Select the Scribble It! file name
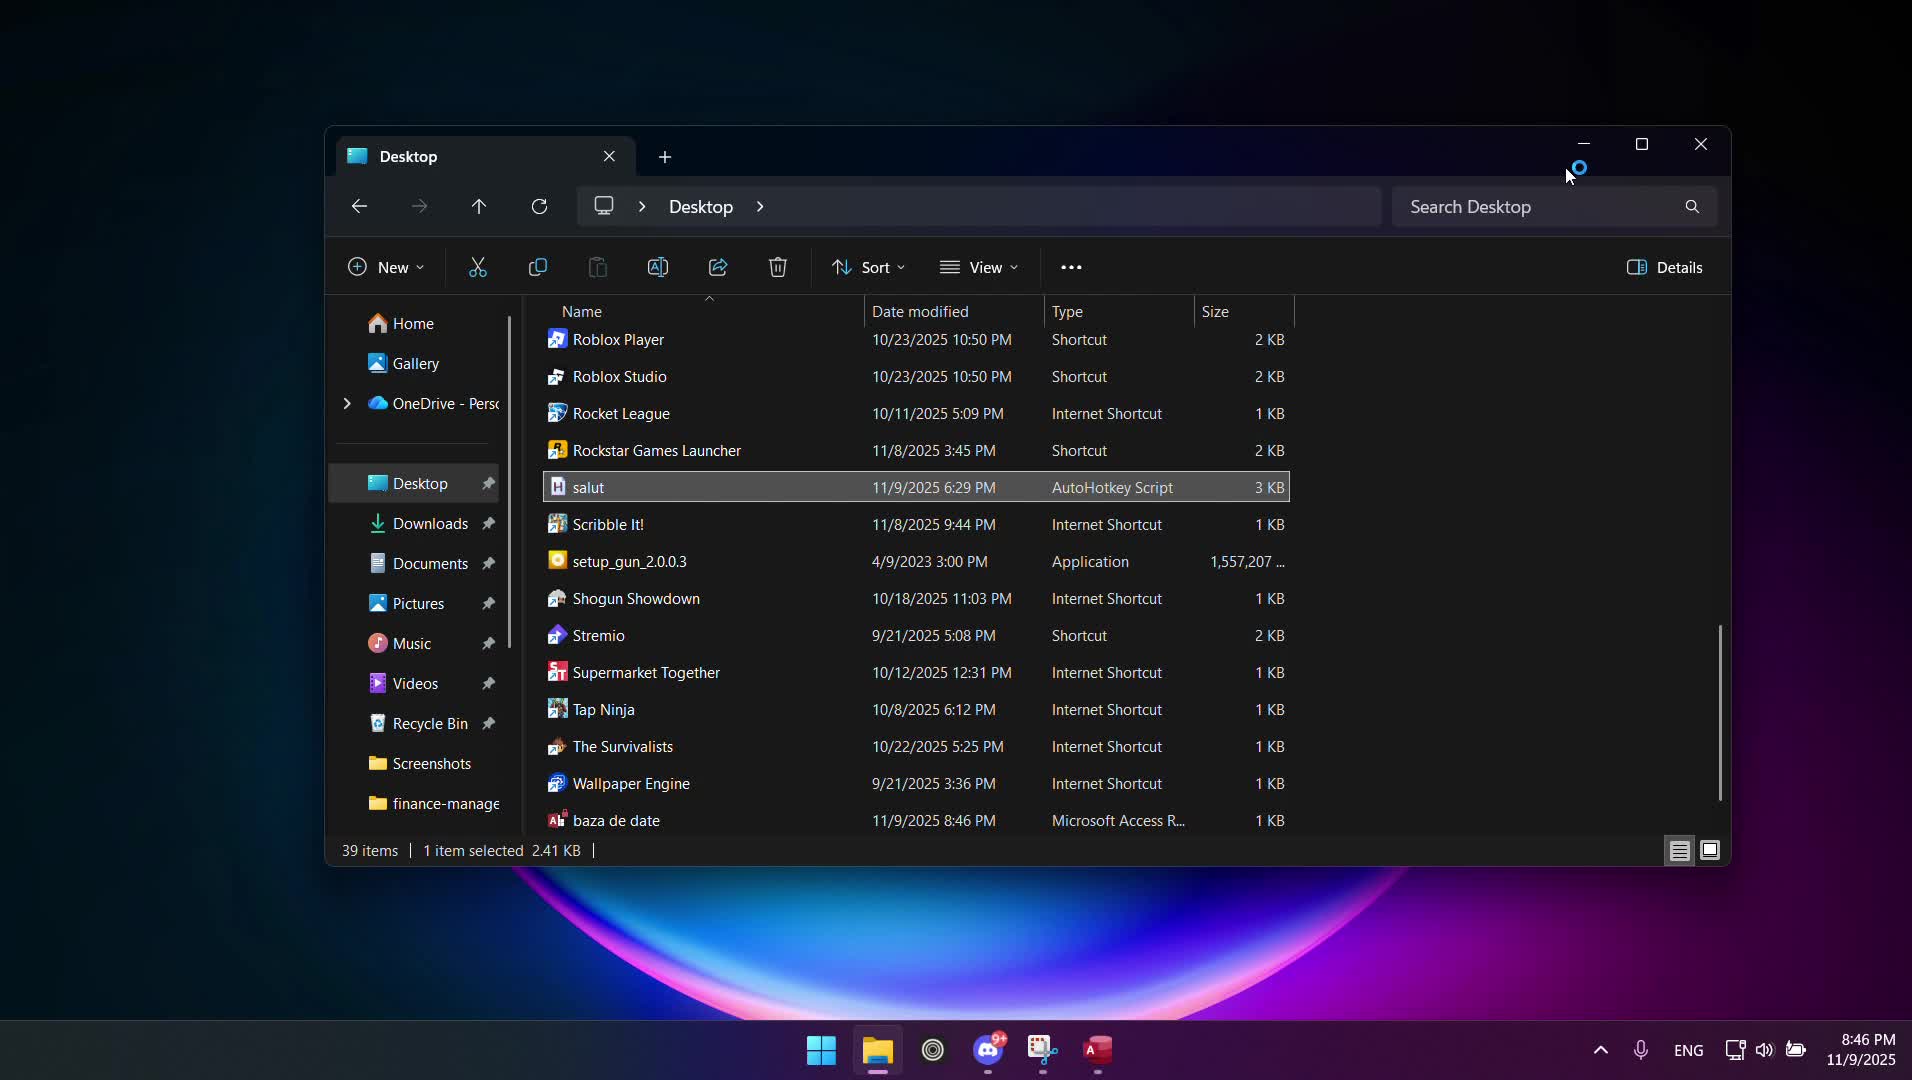The height and width of the screenshot is (1080, 1912). click(x=608, y=524)
